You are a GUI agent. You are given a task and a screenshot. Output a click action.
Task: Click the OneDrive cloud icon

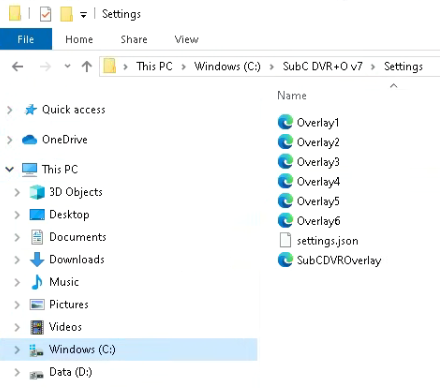click(x=29, y=139)
